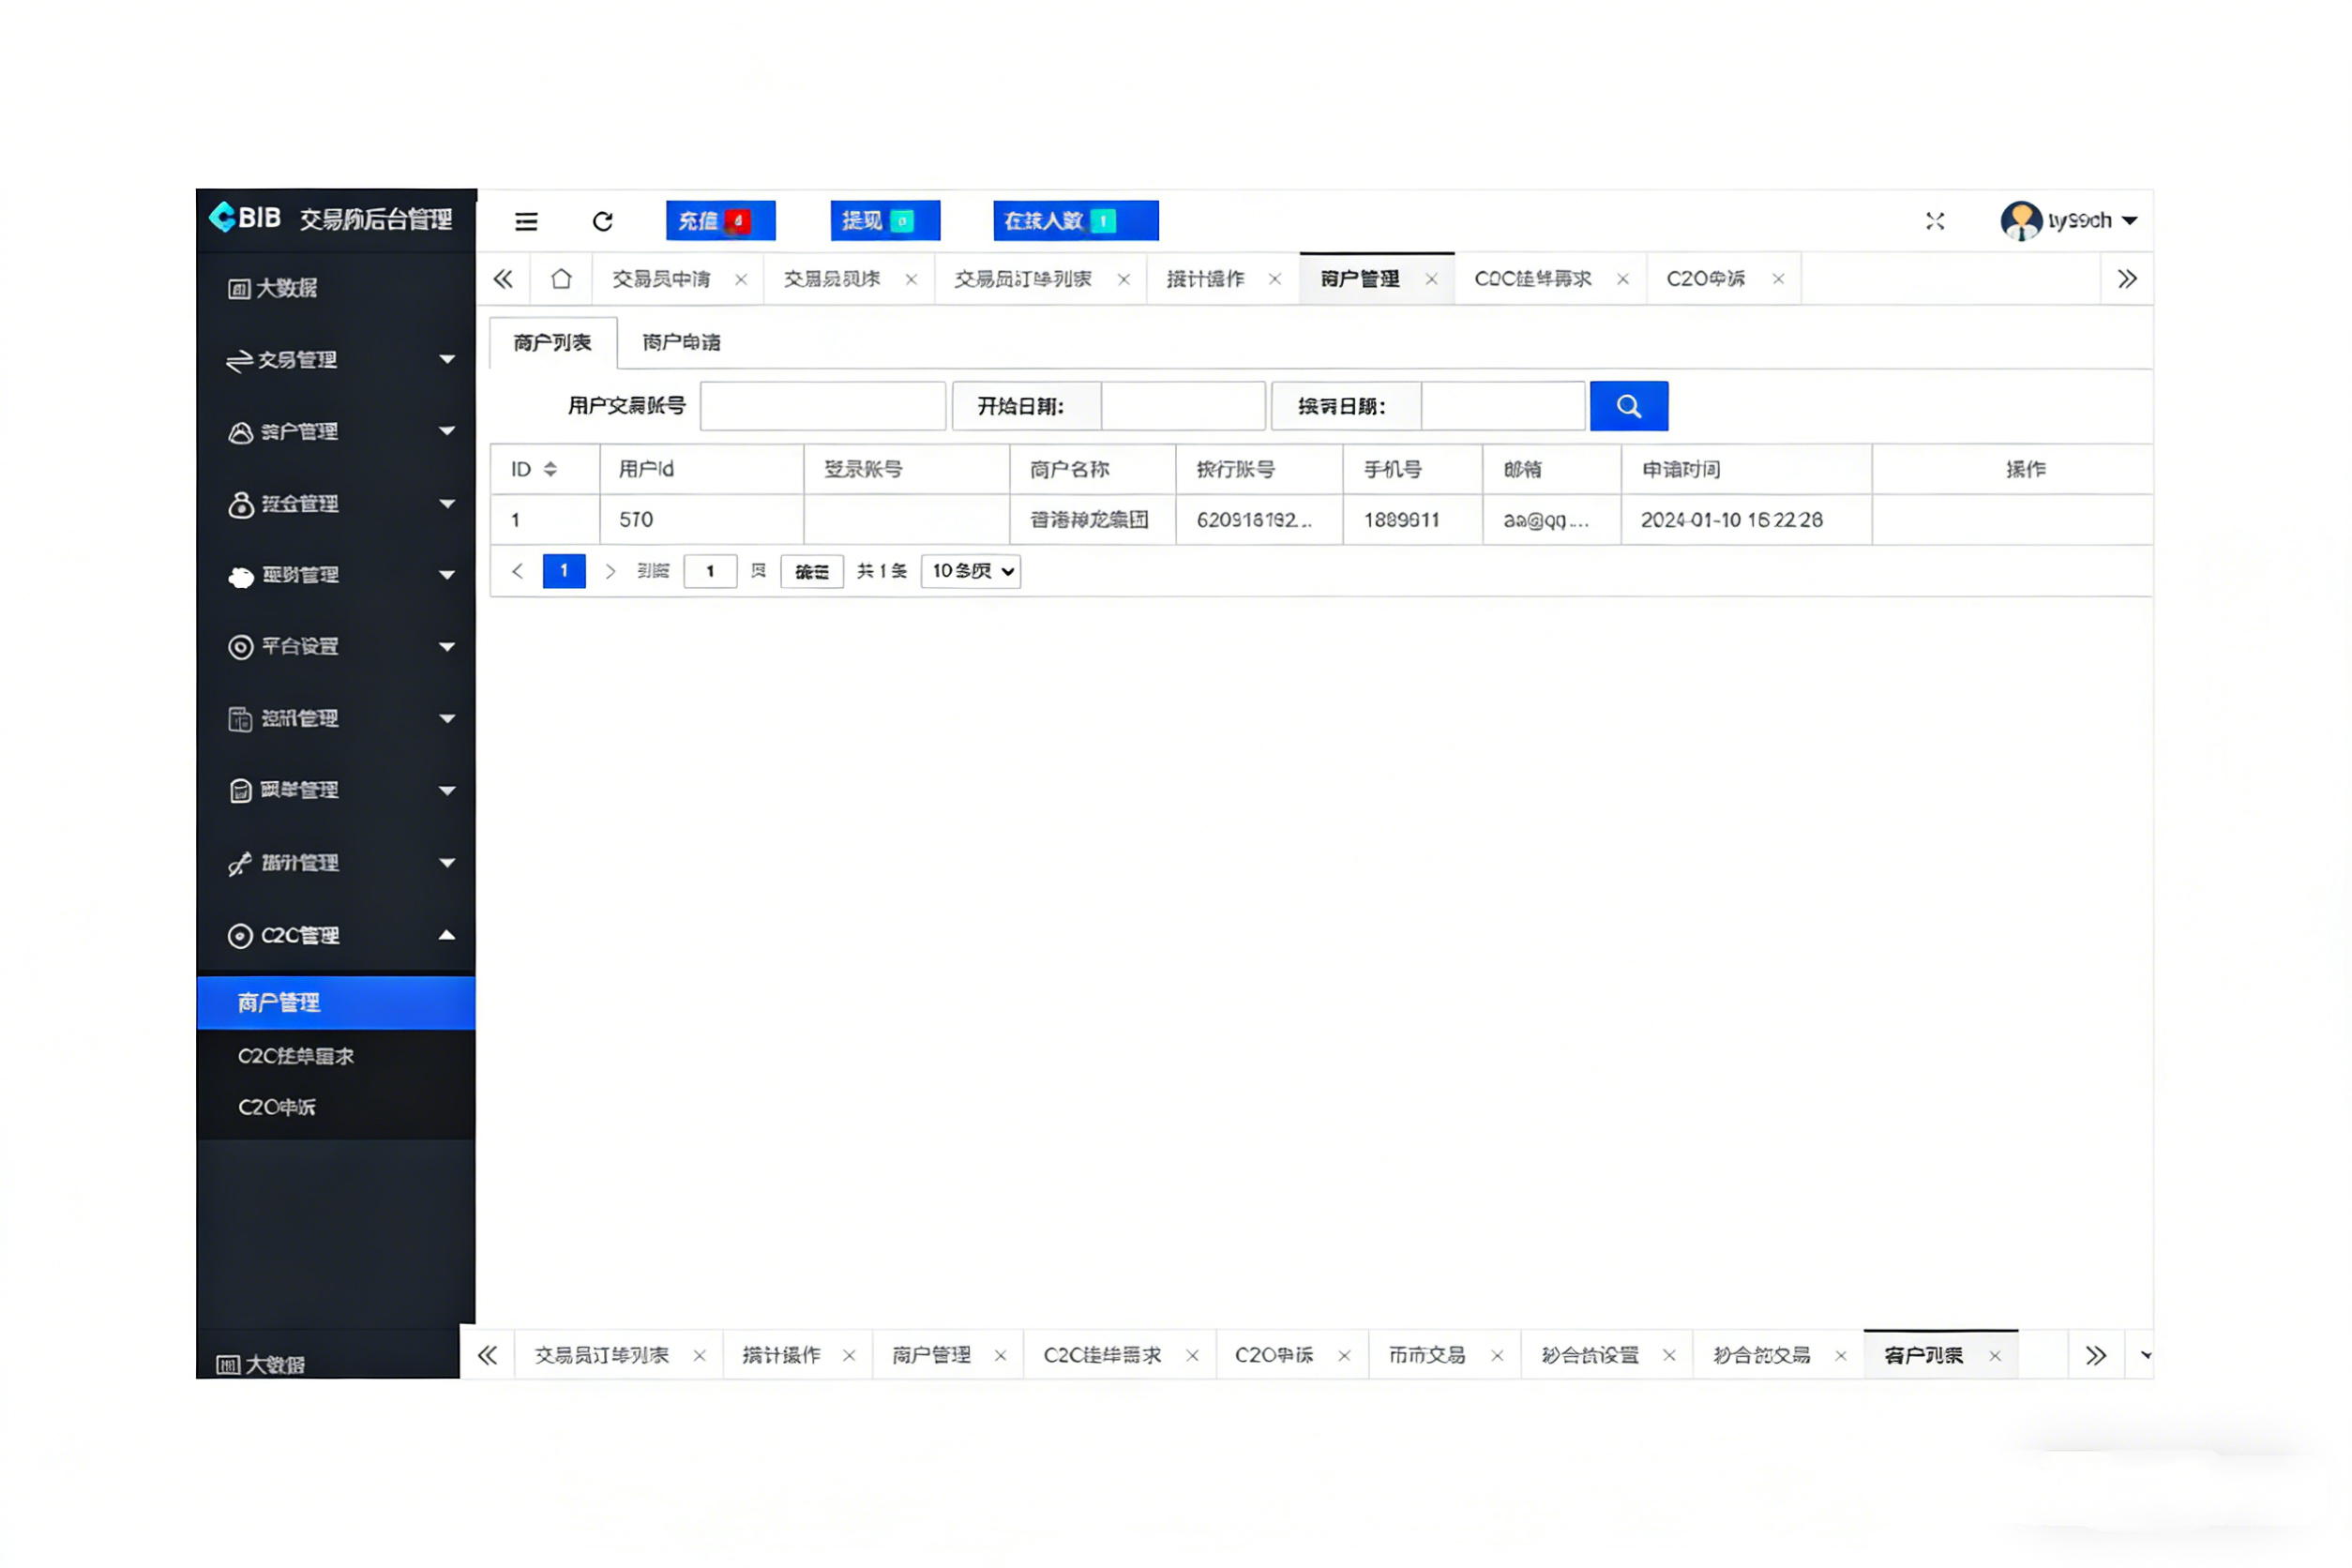Click the 用户交易账号 input field

click(x=822, y=406)
